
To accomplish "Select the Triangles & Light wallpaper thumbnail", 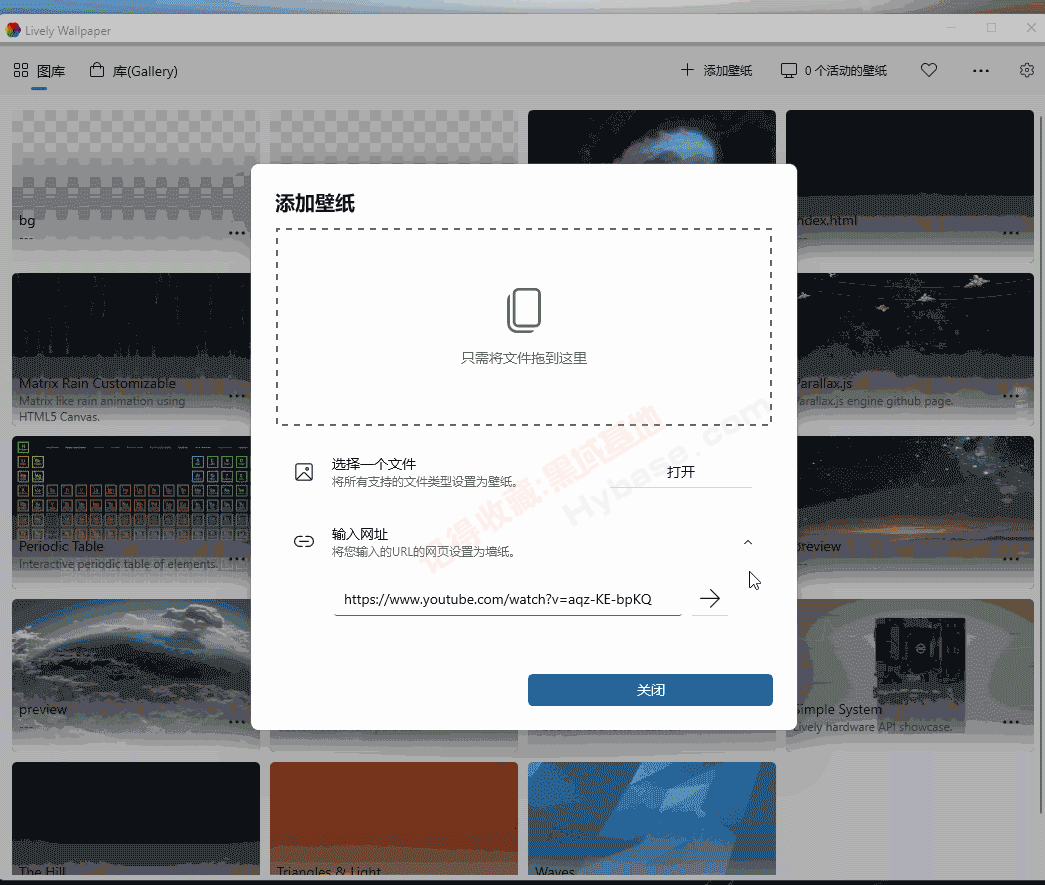I will tap(393, 815).
